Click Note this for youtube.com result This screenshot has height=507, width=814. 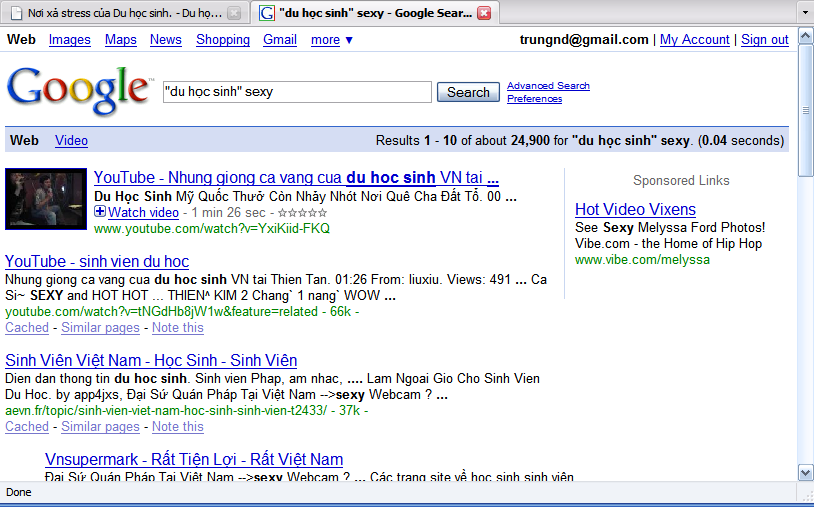tap(178, 328)
